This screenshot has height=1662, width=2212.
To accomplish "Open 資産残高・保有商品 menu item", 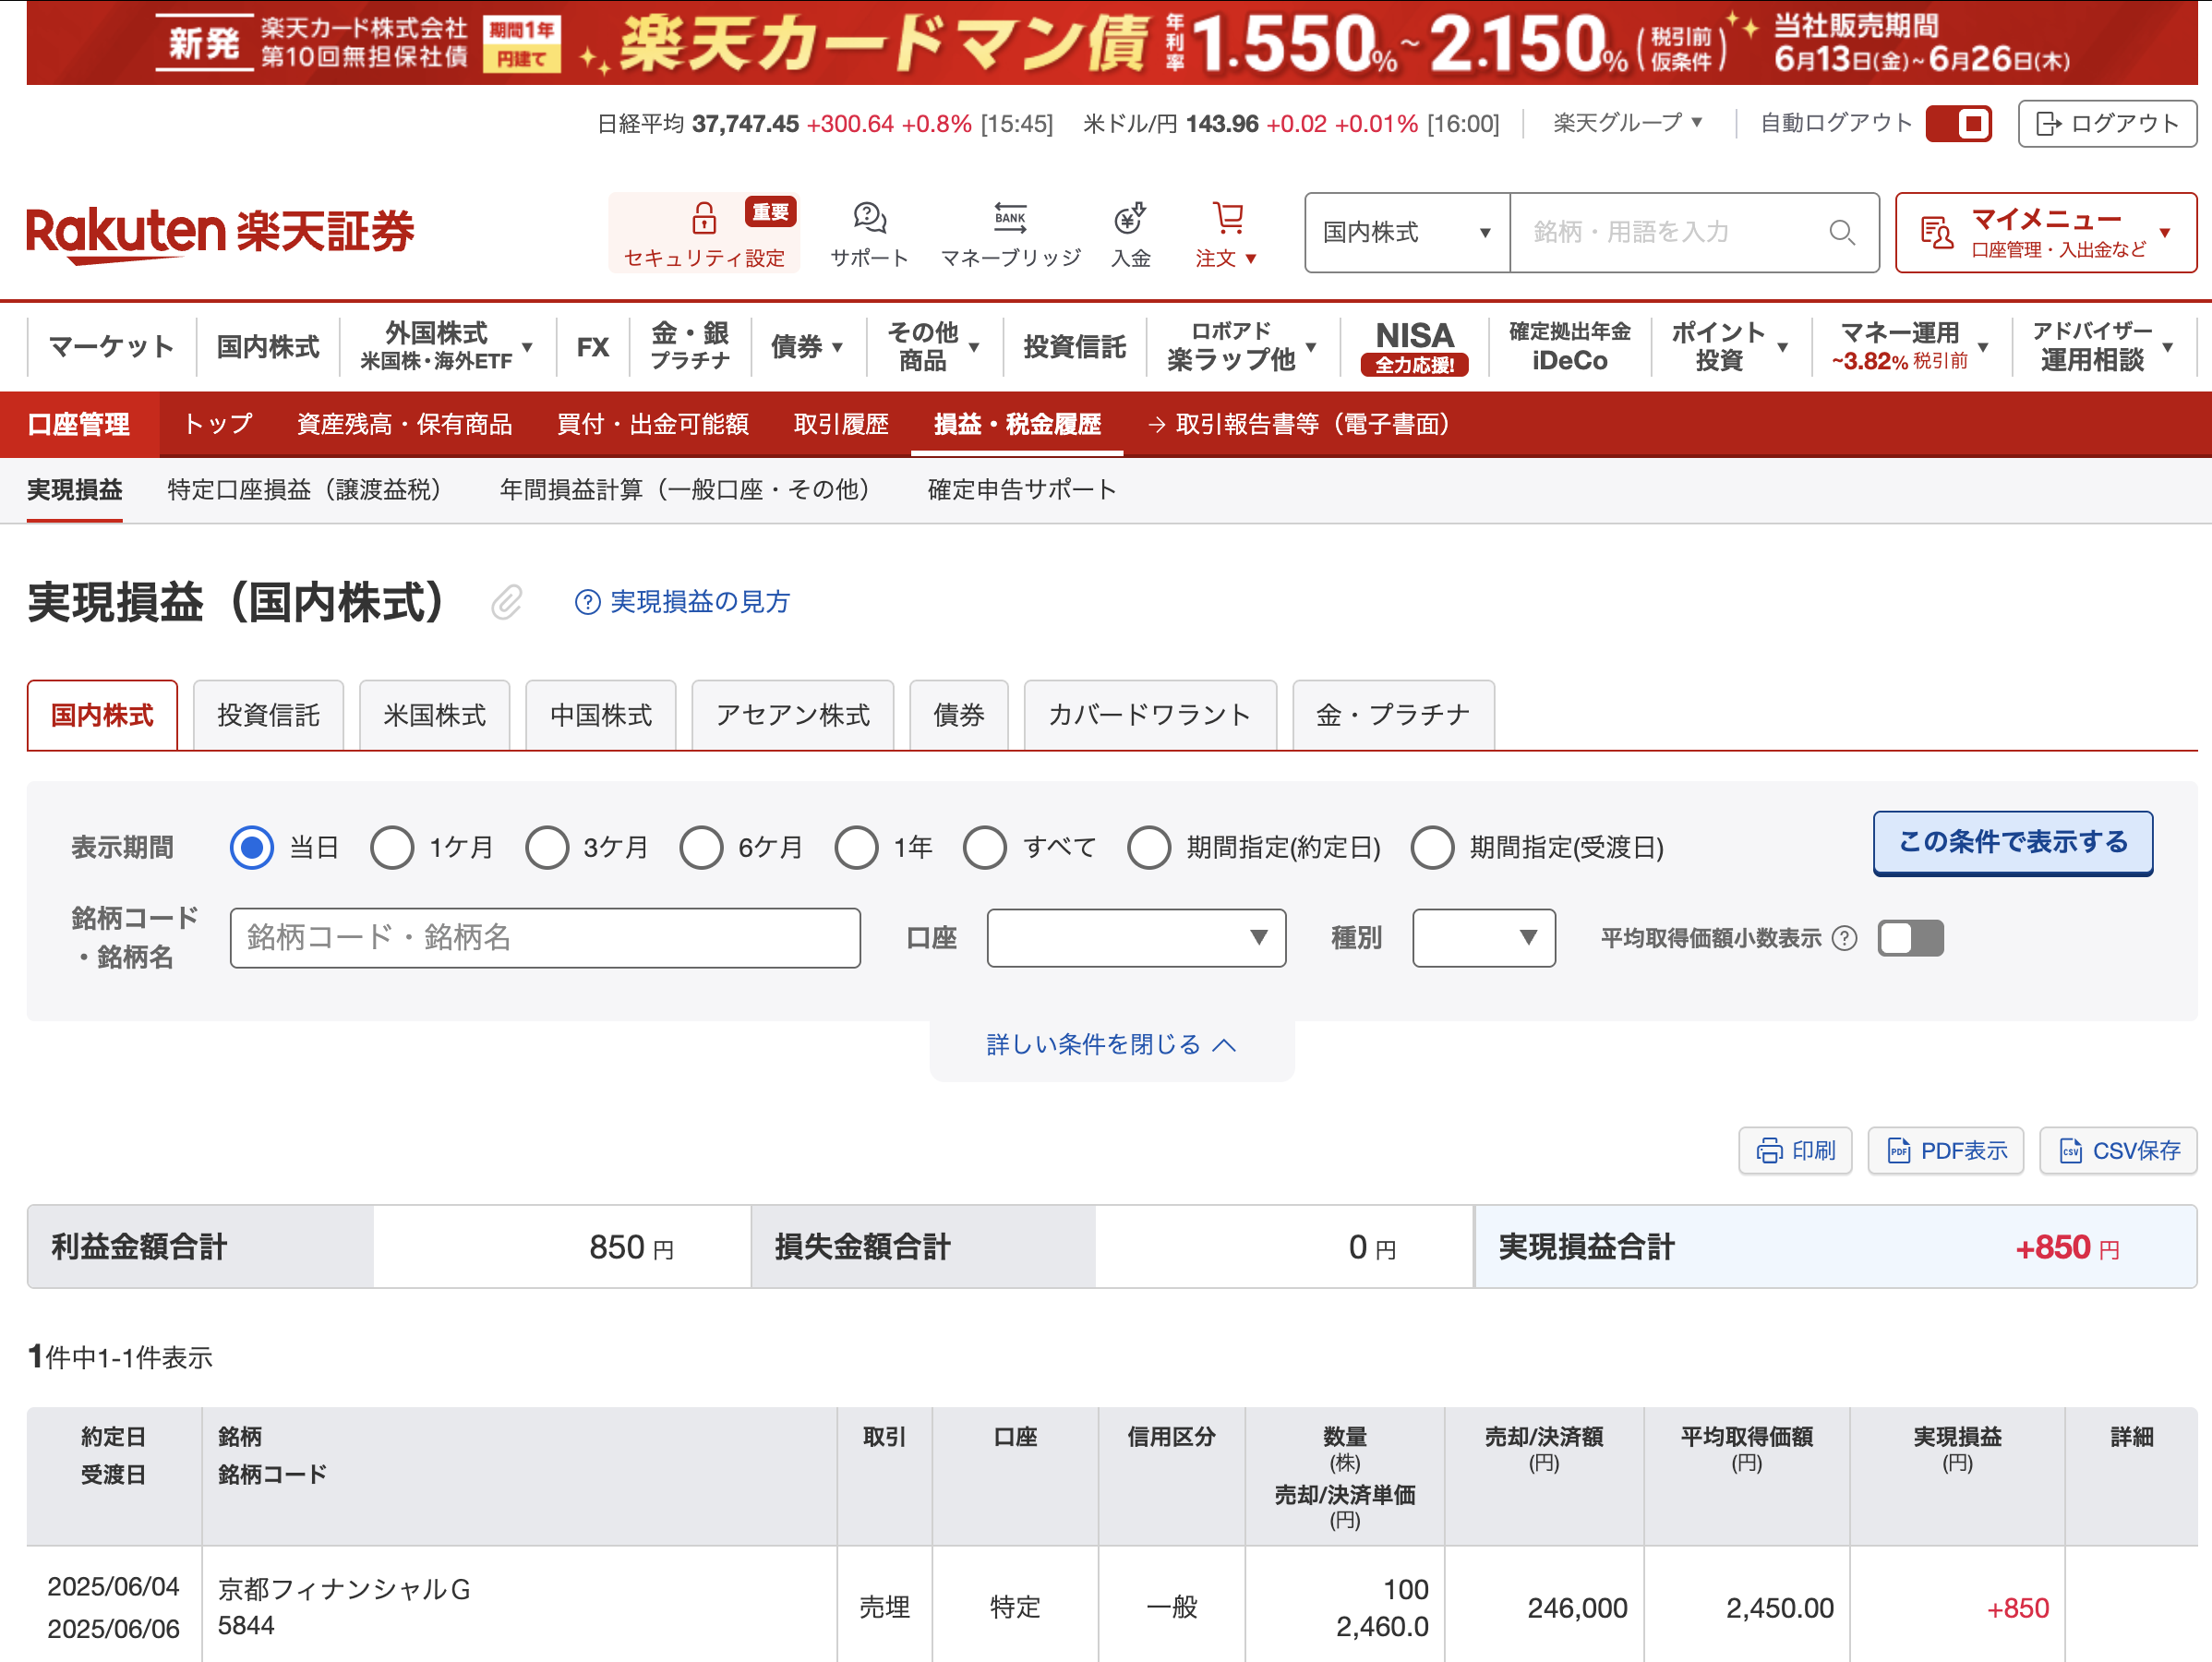I will (x=404, y=425).
